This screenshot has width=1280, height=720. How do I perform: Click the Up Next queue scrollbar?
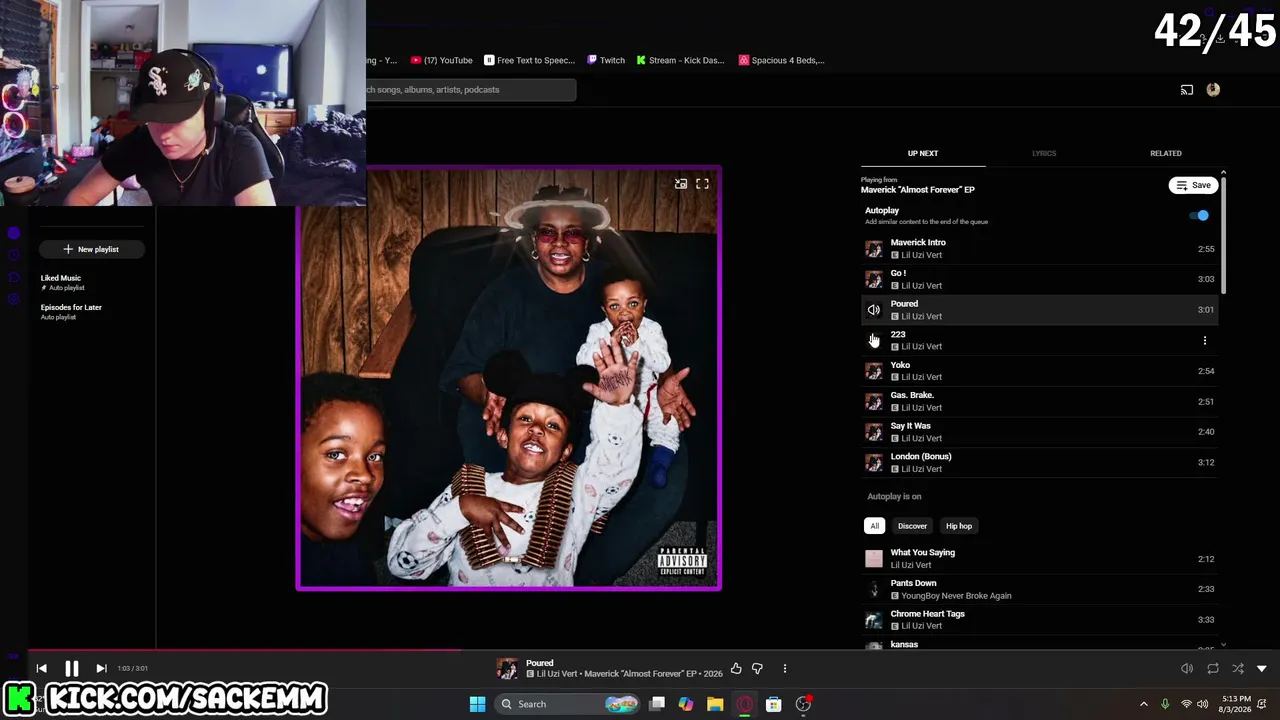tap(1223, 235)
